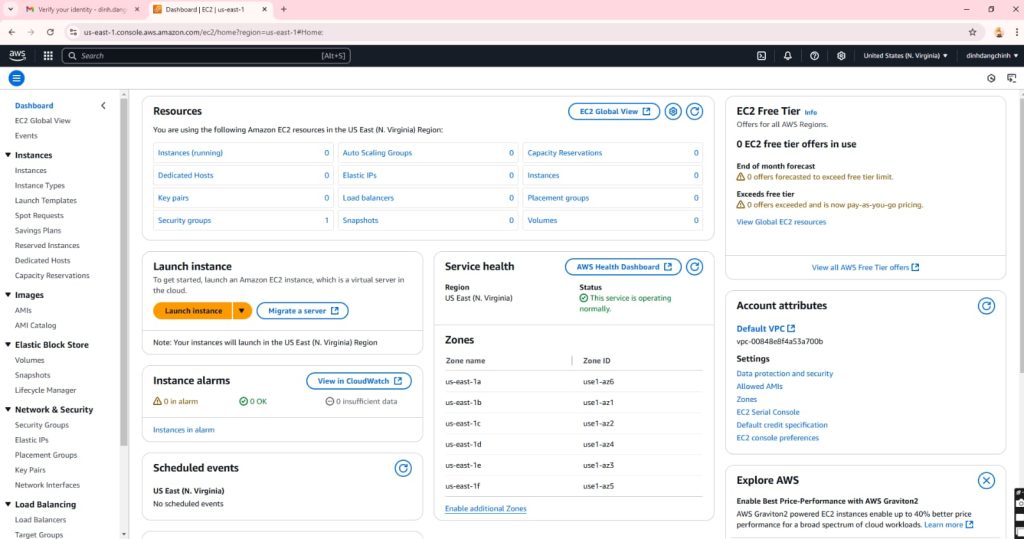
Task: Open the help question mark menu
Action: click(814, 56)
